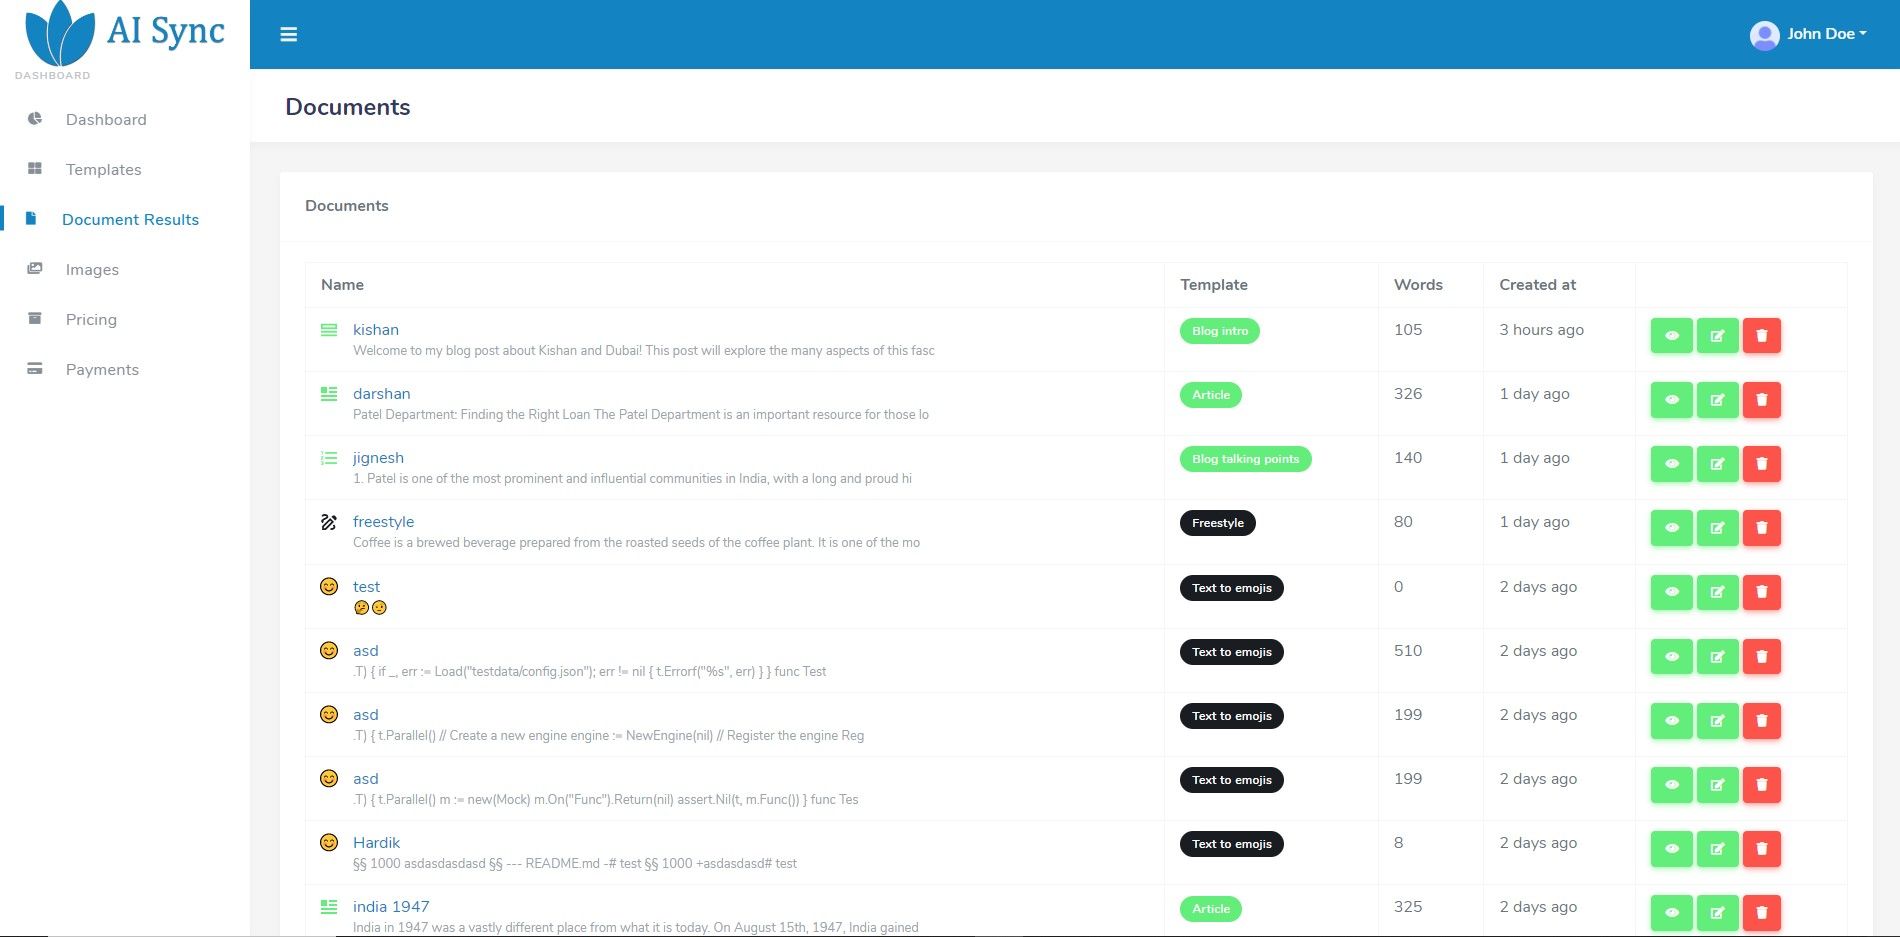
Task: Click the Pricing sidebar icon
Action: pyautogui.click(x=35, y=319)
